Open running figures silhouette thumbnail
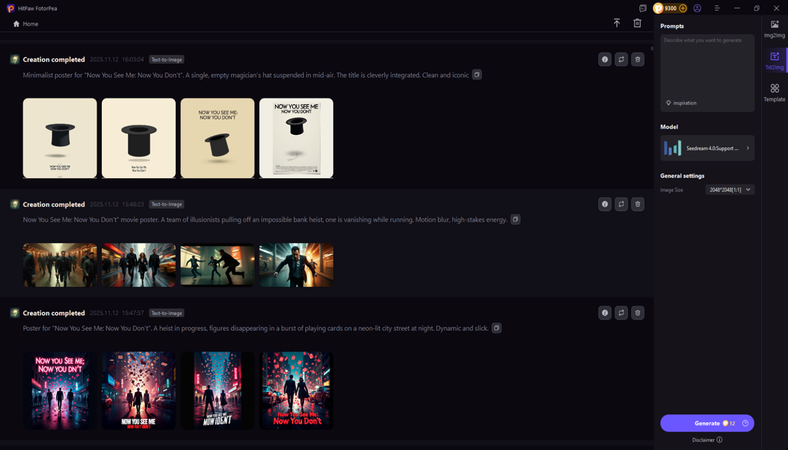The height and width of the screenshot is (450, 788). coord(218,265)
